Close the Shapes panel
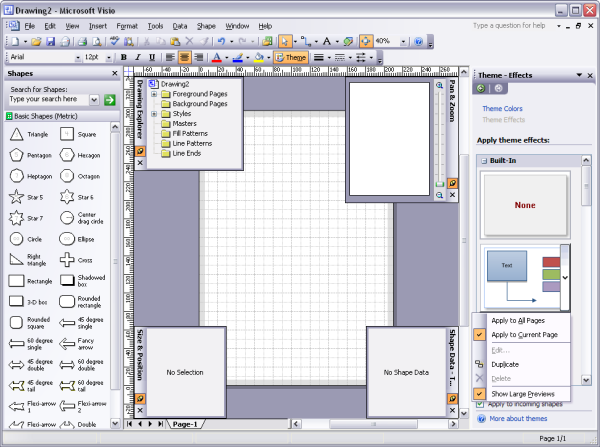600x447 pixels. point(114,73)
